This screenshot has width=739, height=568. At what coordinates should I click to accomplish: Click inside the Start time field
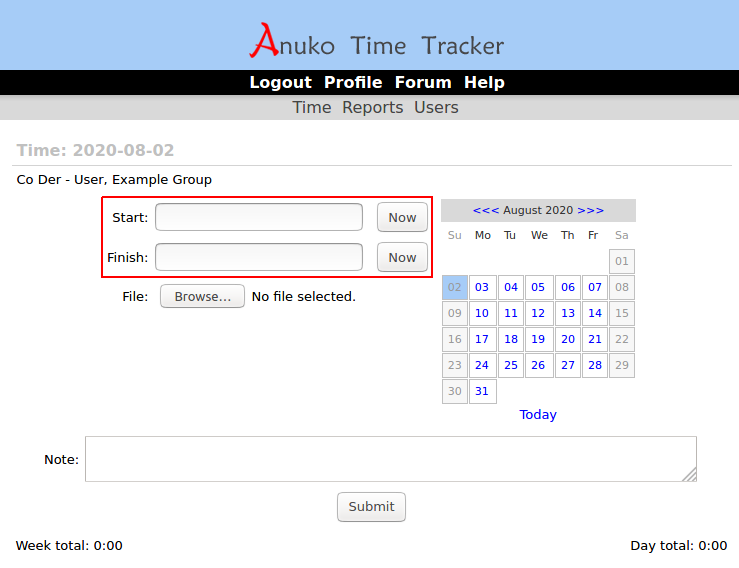pyautogui.click(x=259, y=217)
